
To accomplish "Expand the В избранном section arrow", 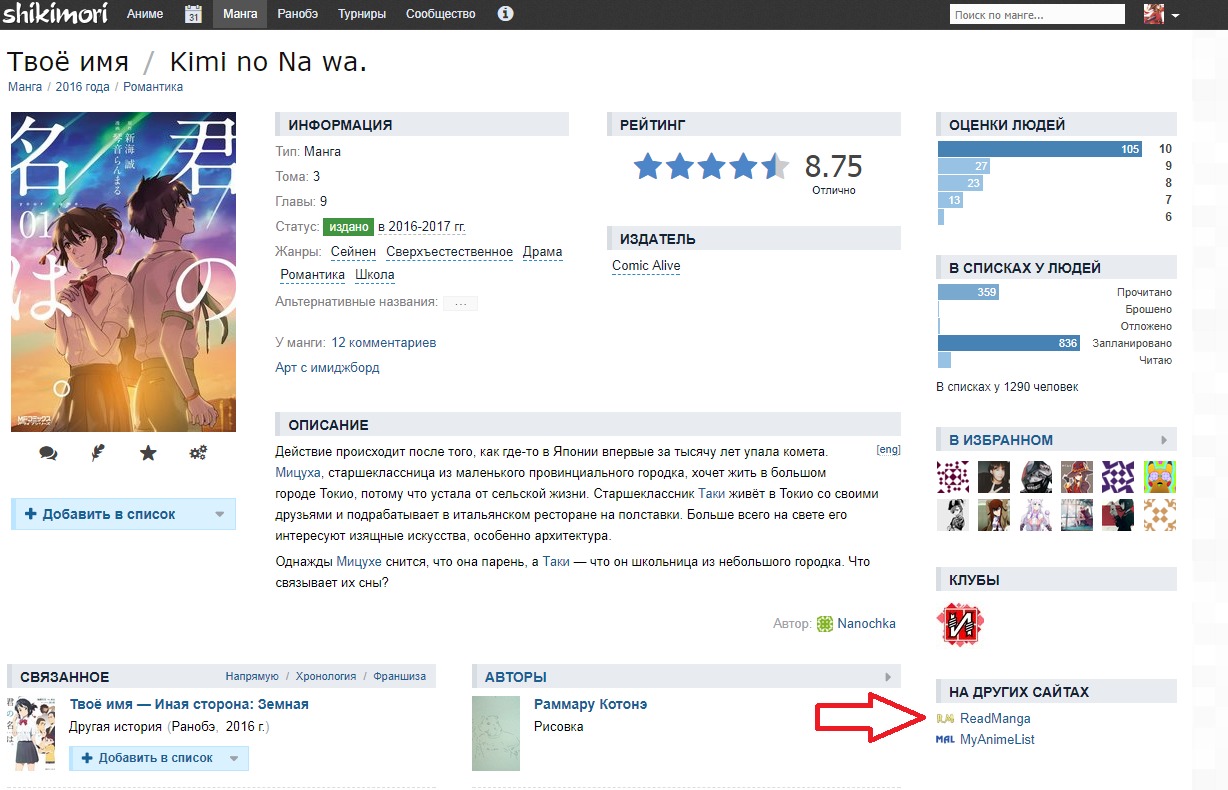I will (1163, 440).
